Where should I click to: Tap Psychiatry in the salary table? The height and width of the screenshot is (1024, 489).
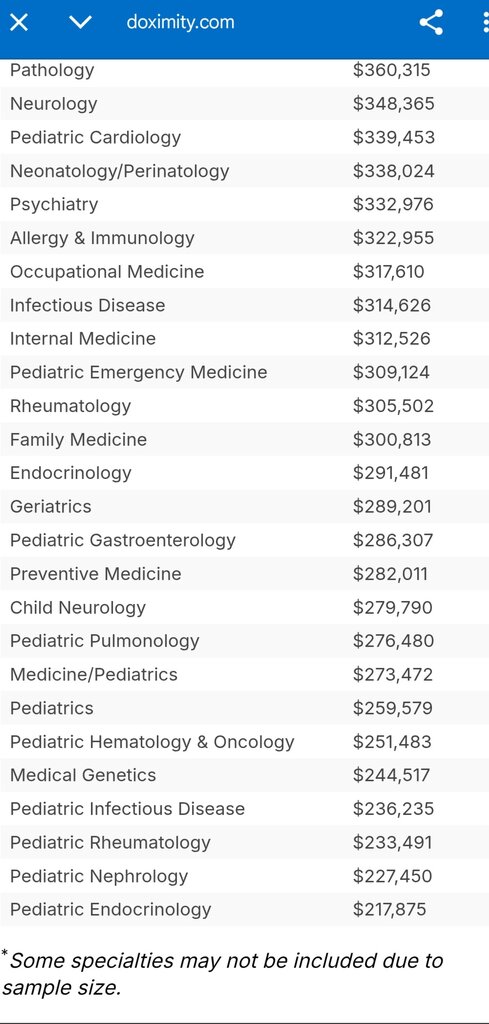coord(54,204)
